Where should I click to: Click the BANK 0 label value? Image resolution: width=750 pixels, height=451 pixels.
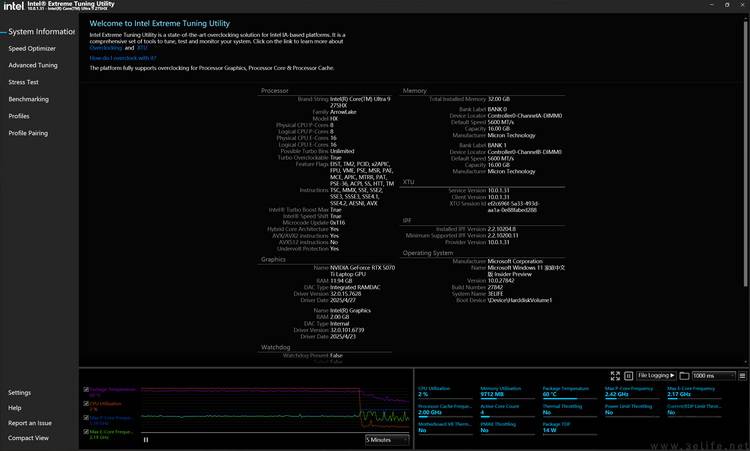[x=497, y=109]
